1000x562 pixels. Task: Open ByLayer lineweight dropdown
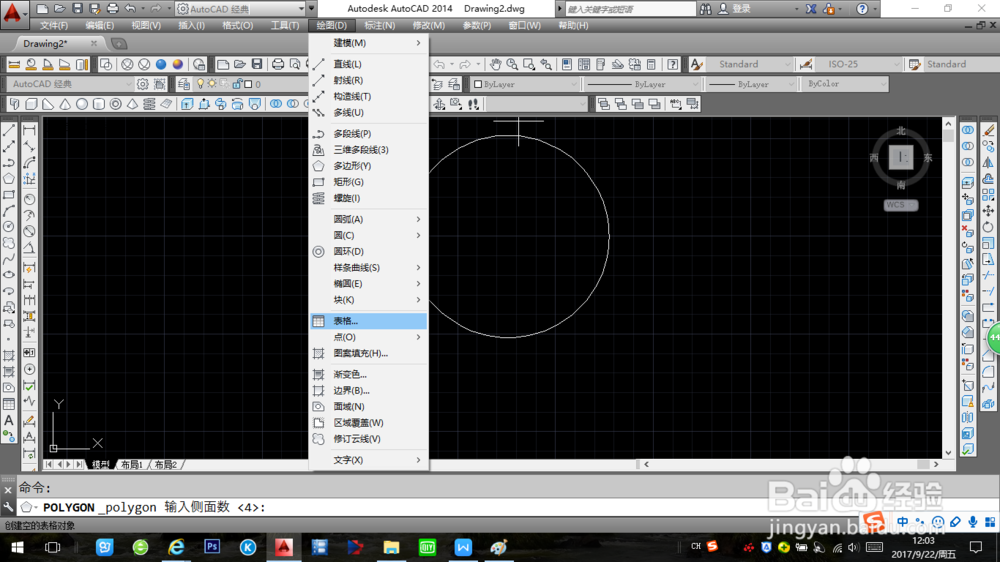[751, 84]
